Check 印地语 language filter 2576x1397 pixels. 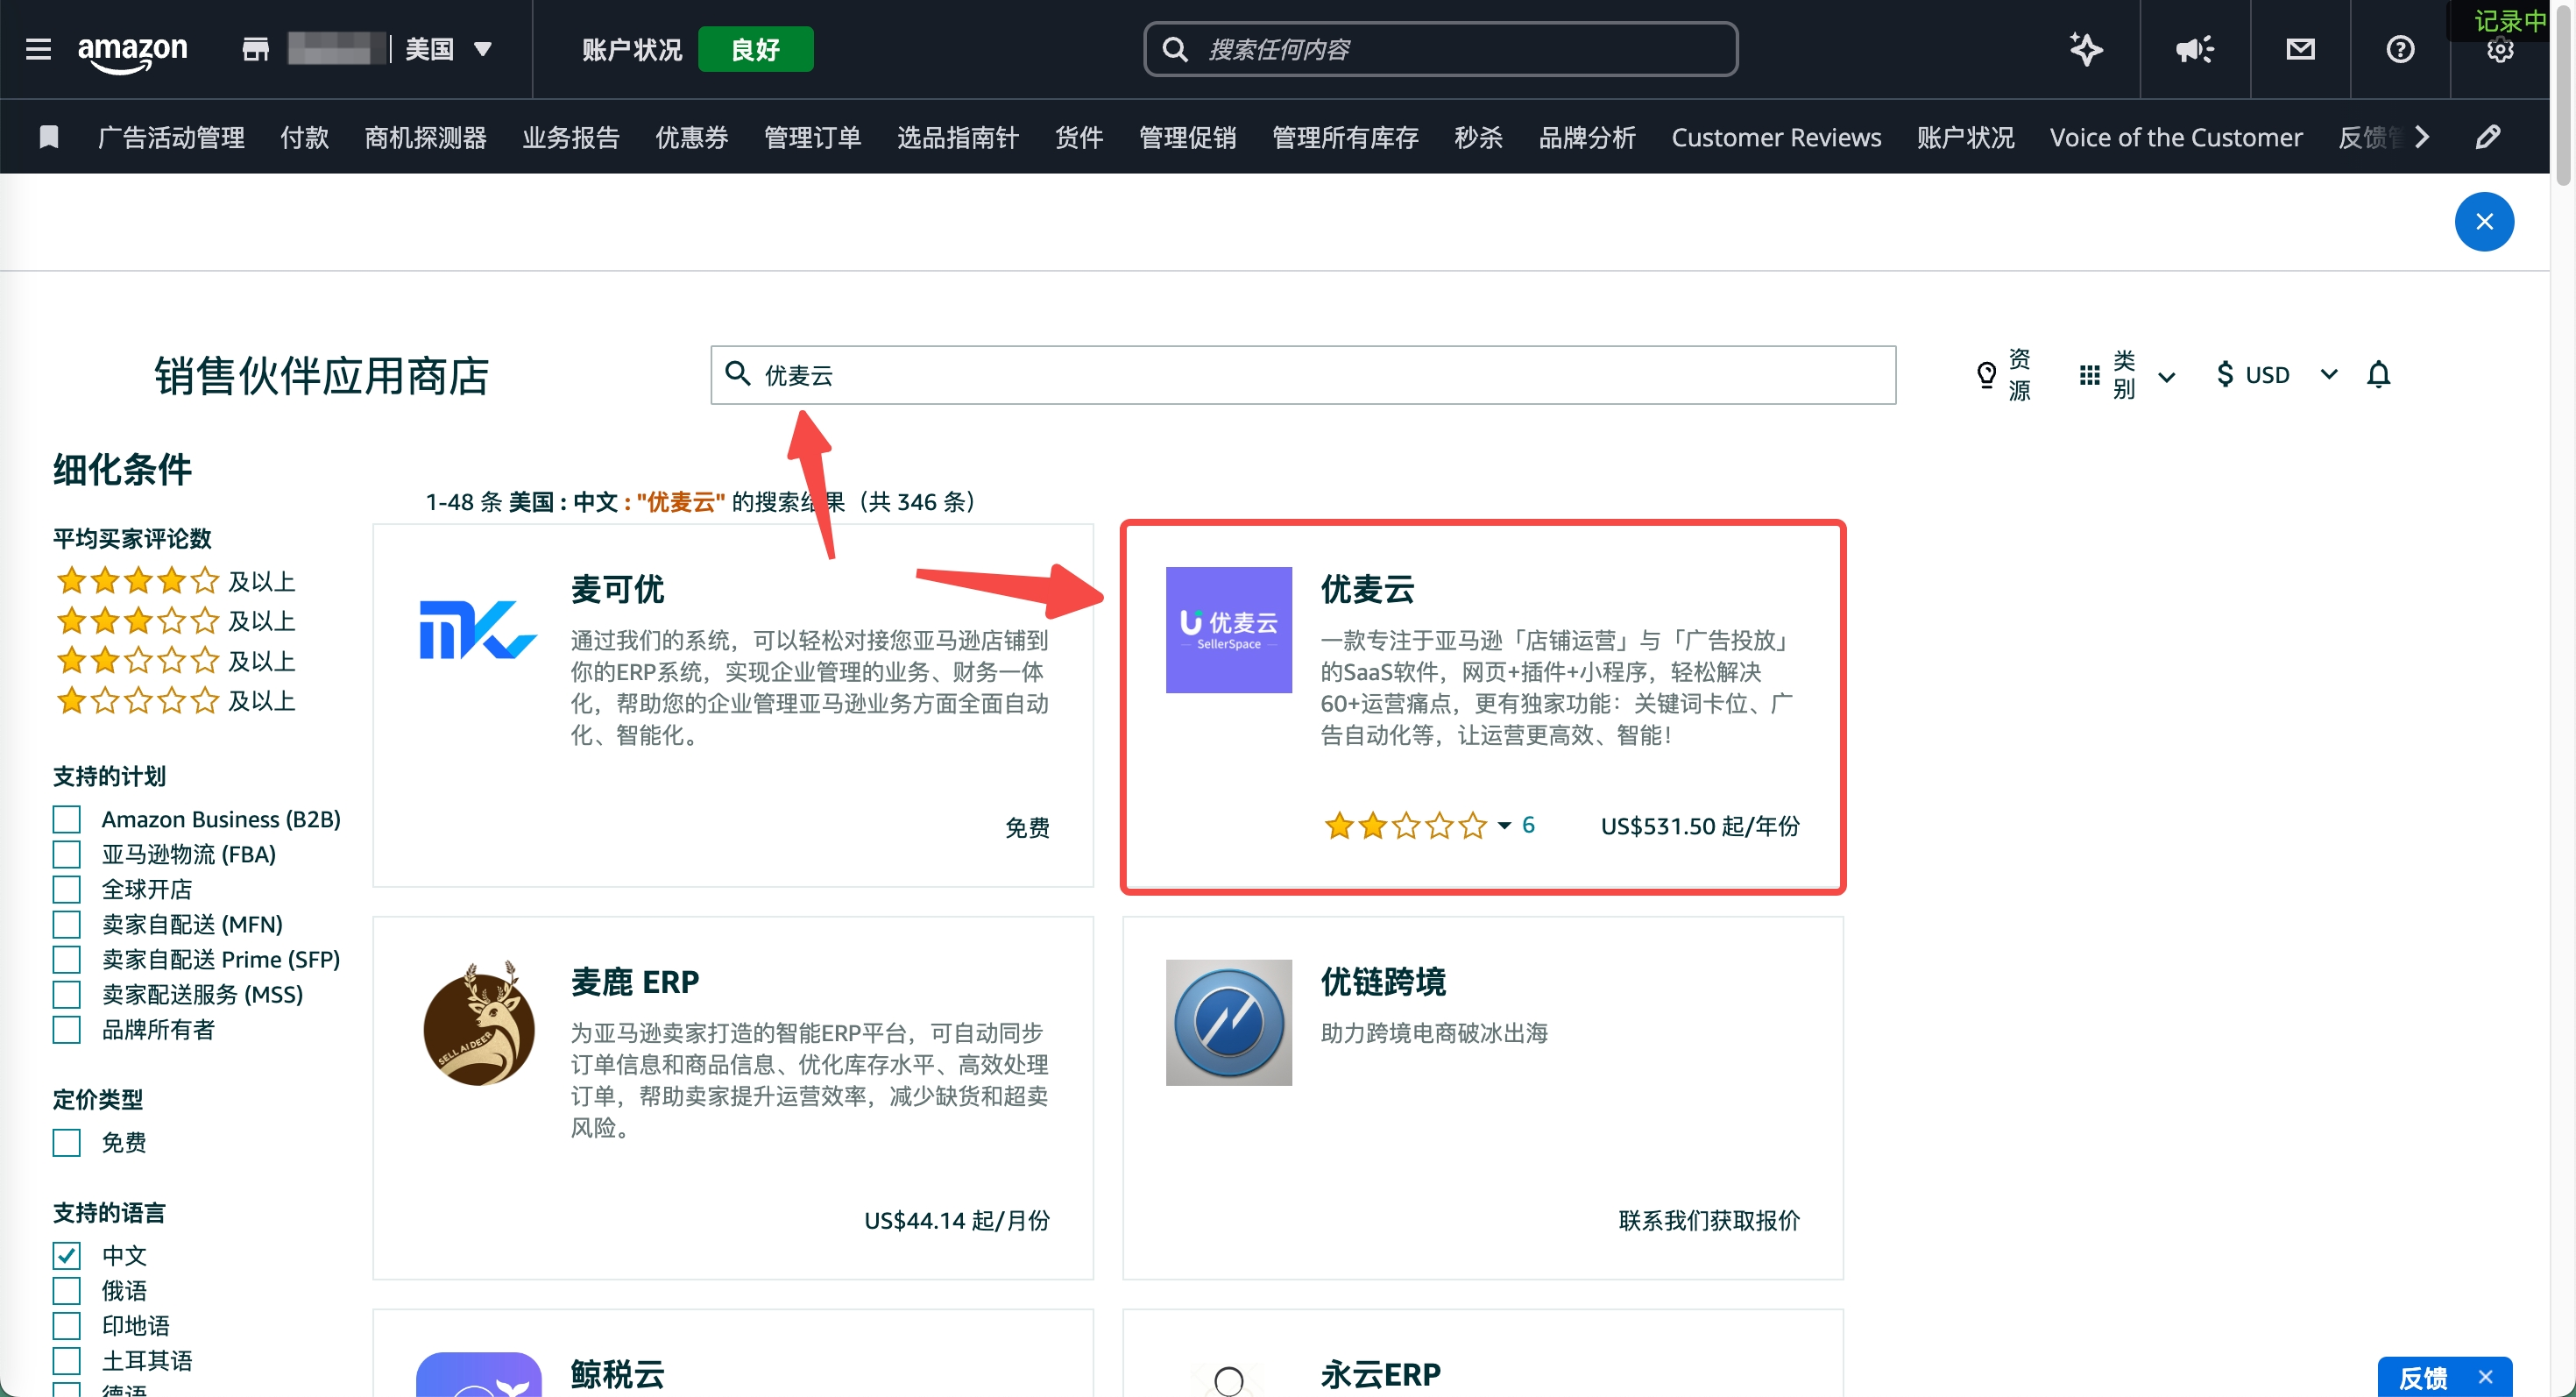pos(66,1326)
